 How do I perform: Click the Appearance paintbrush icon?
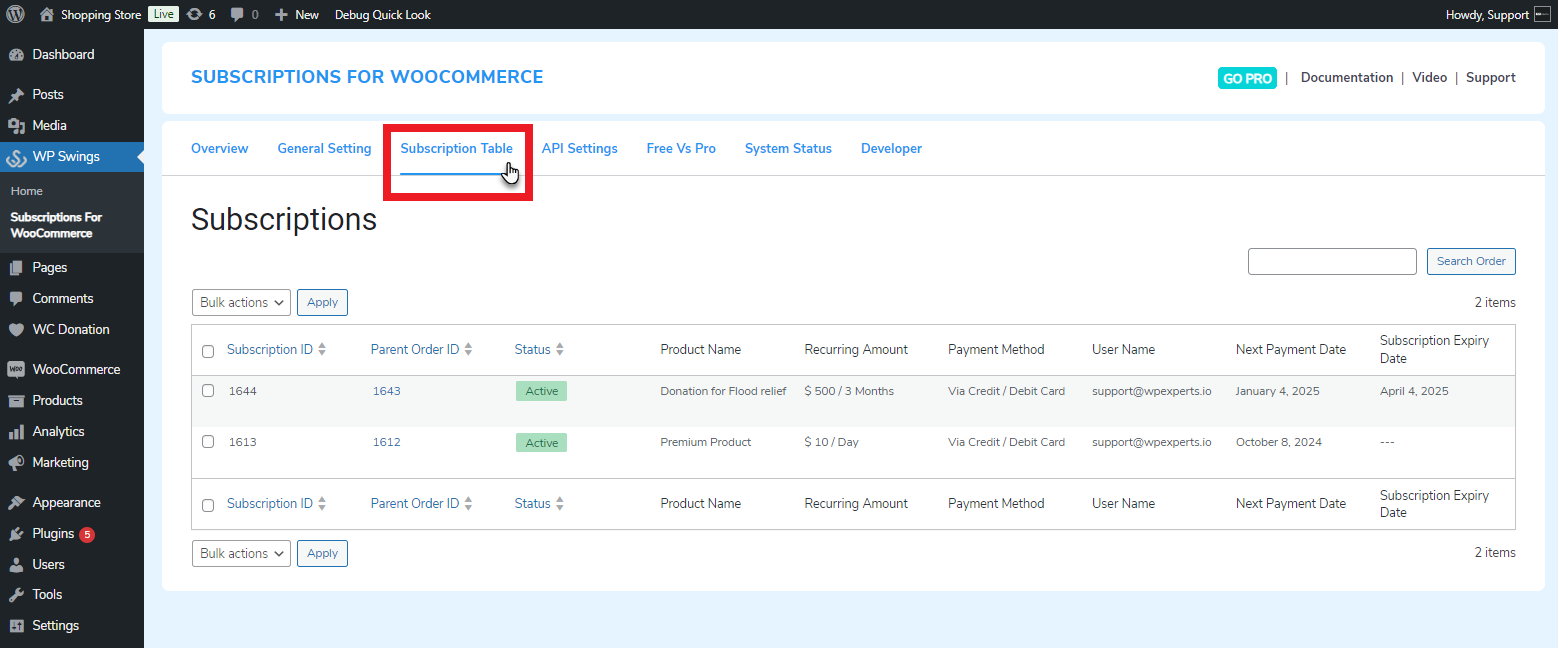[x=16, y=503]
